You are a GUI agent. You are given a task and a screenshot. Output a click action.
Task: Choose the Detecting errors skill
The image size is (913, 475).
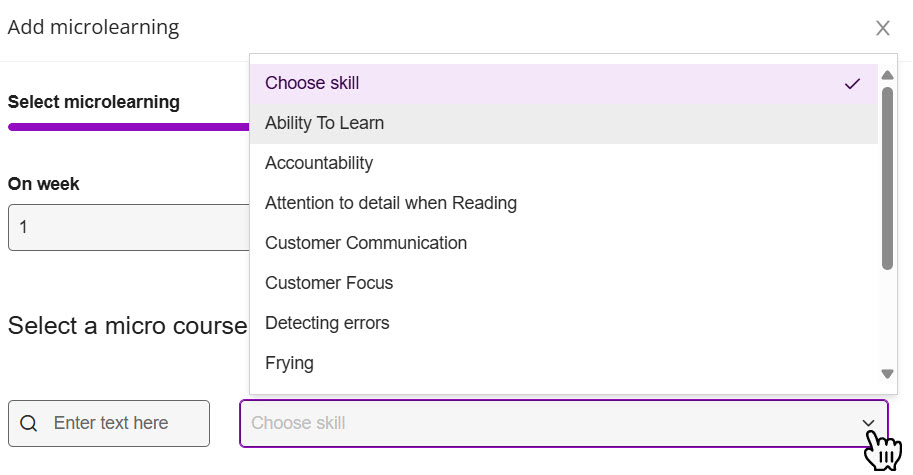(x=564, y=323)
